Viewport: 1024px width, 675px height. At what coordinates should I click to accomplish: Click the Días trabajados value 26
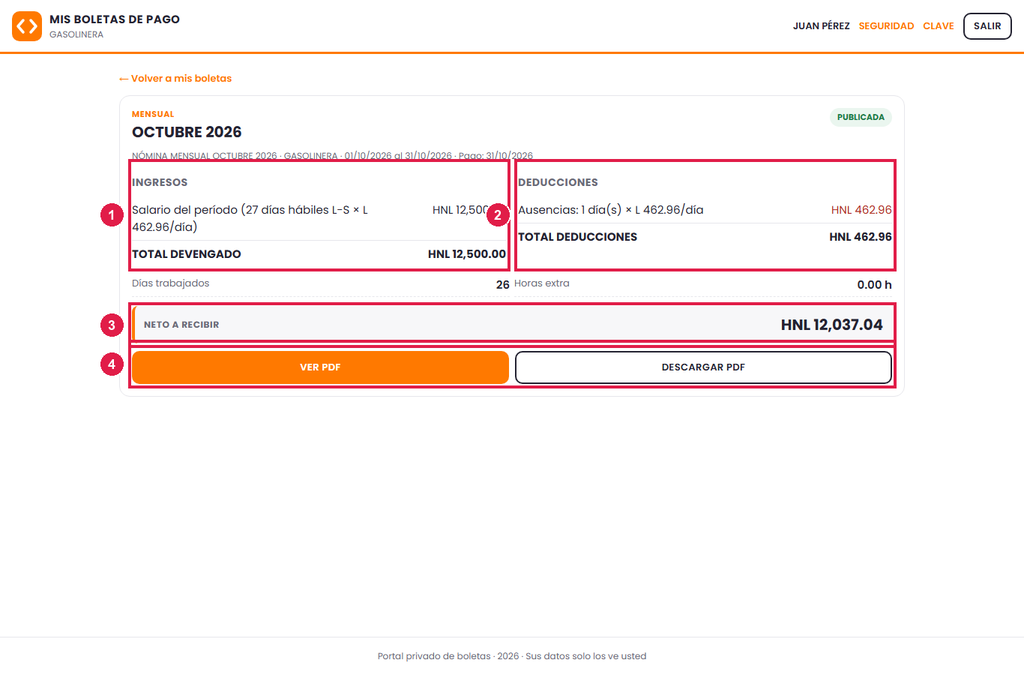[502, 285]
